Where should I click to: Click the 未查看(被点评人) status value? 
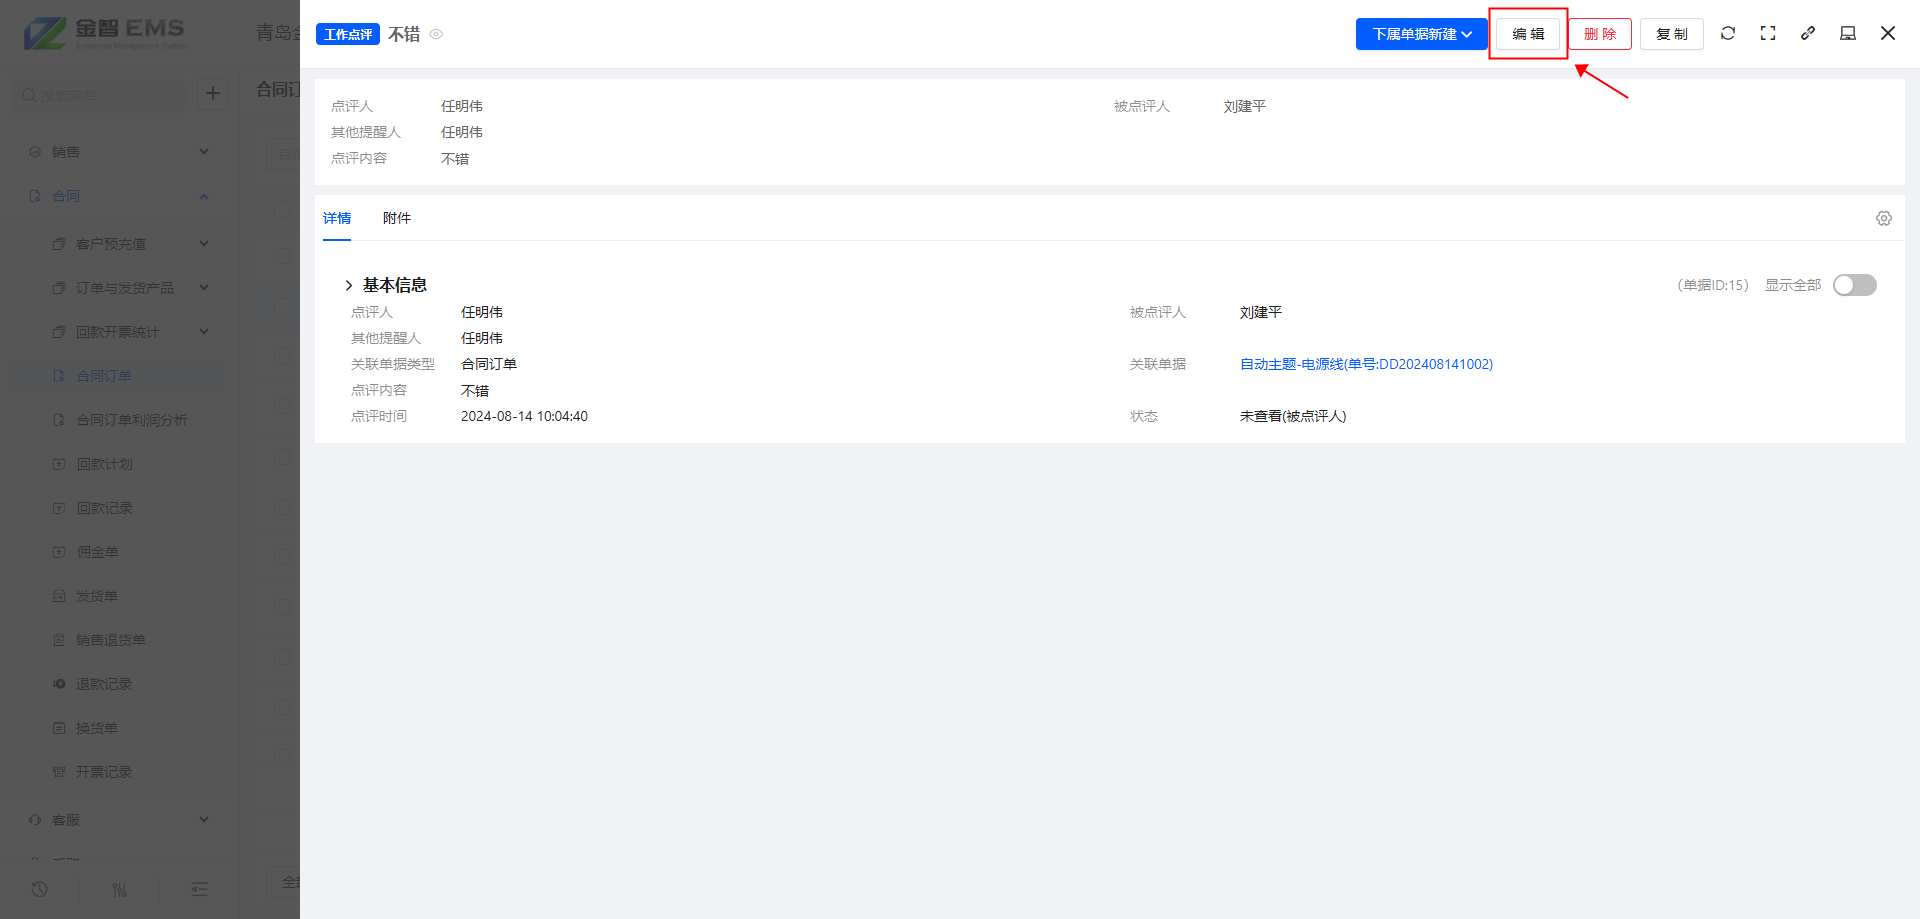1293,416
